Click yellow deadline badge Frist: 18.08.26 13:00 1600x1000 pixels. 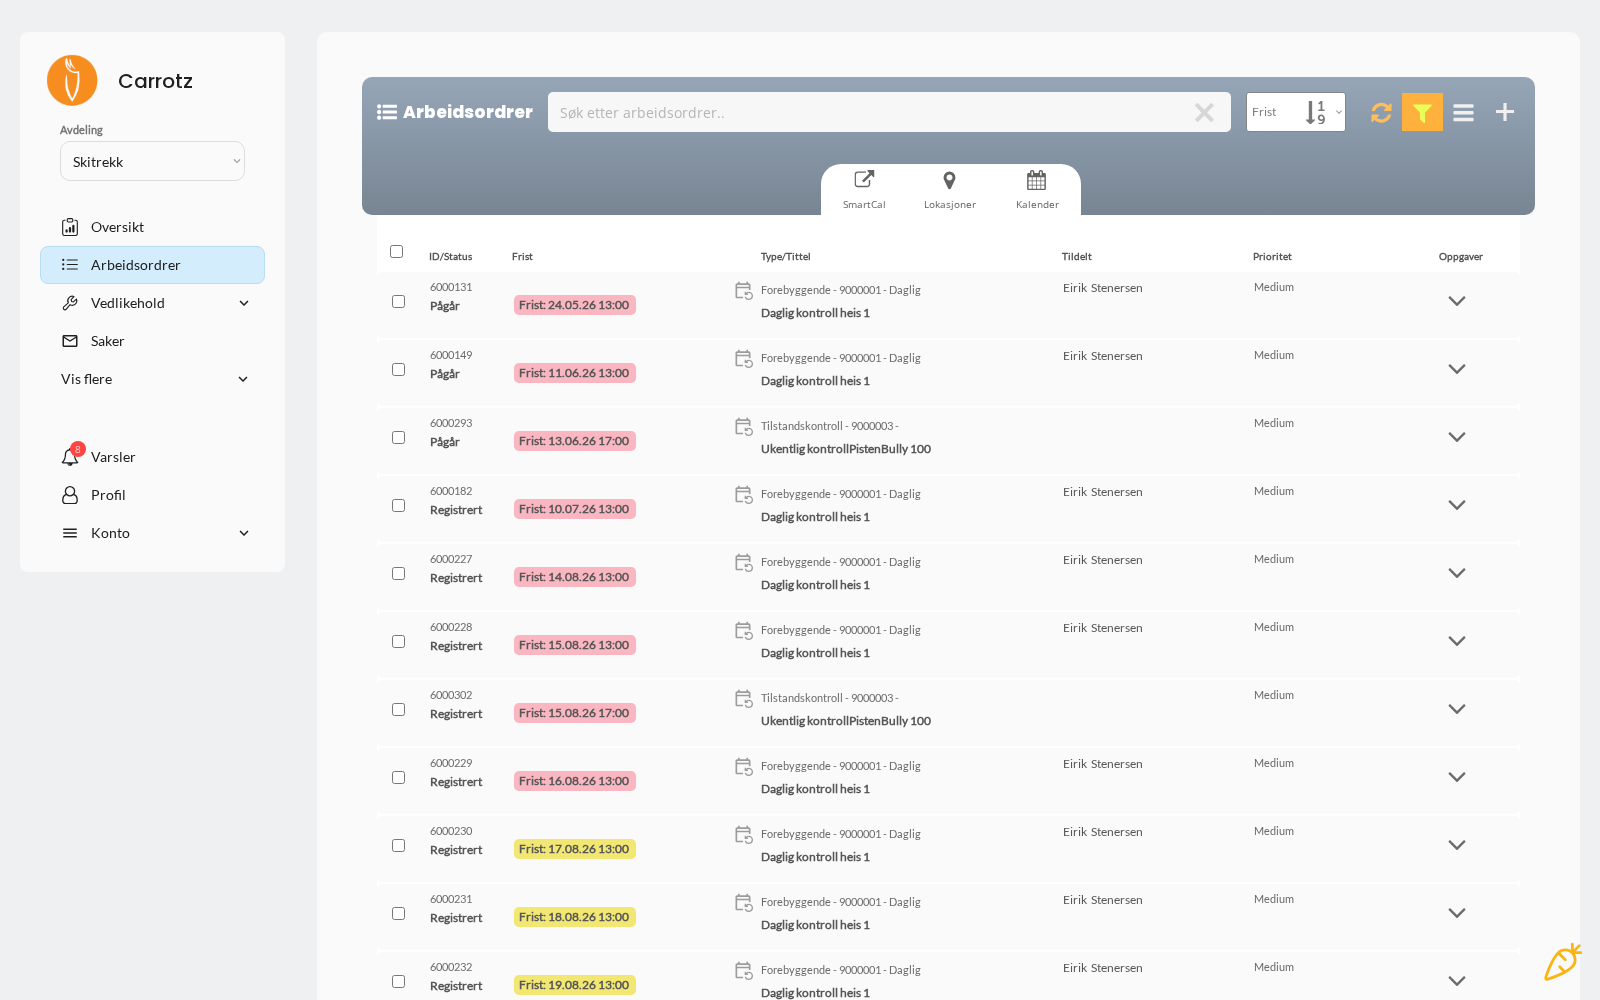(574, 917)
